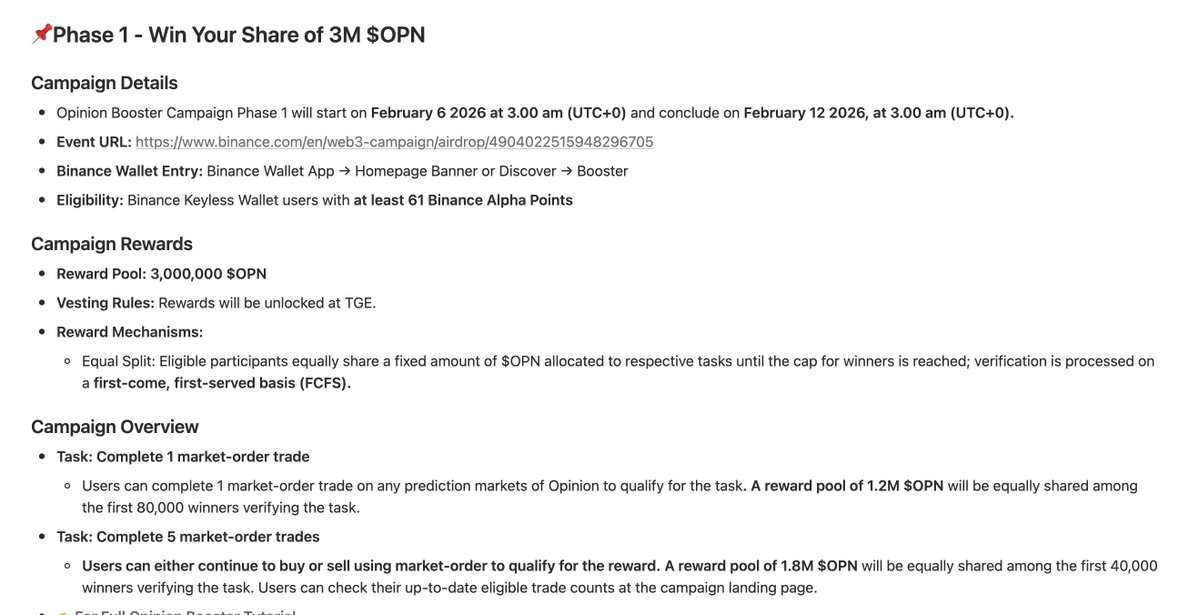Open the Binance web3-campaign airdrop URL

(x=394, y=142)
